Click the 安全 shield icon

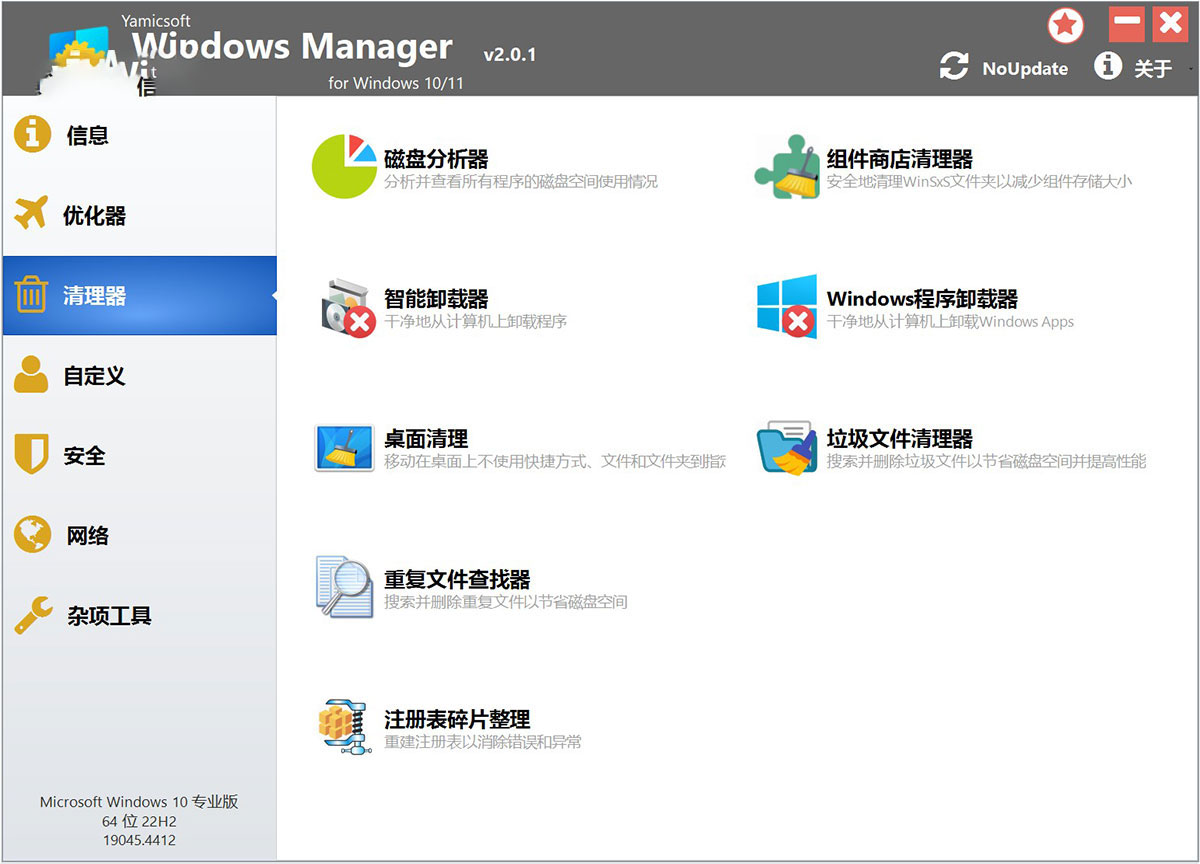coord(32,455)
